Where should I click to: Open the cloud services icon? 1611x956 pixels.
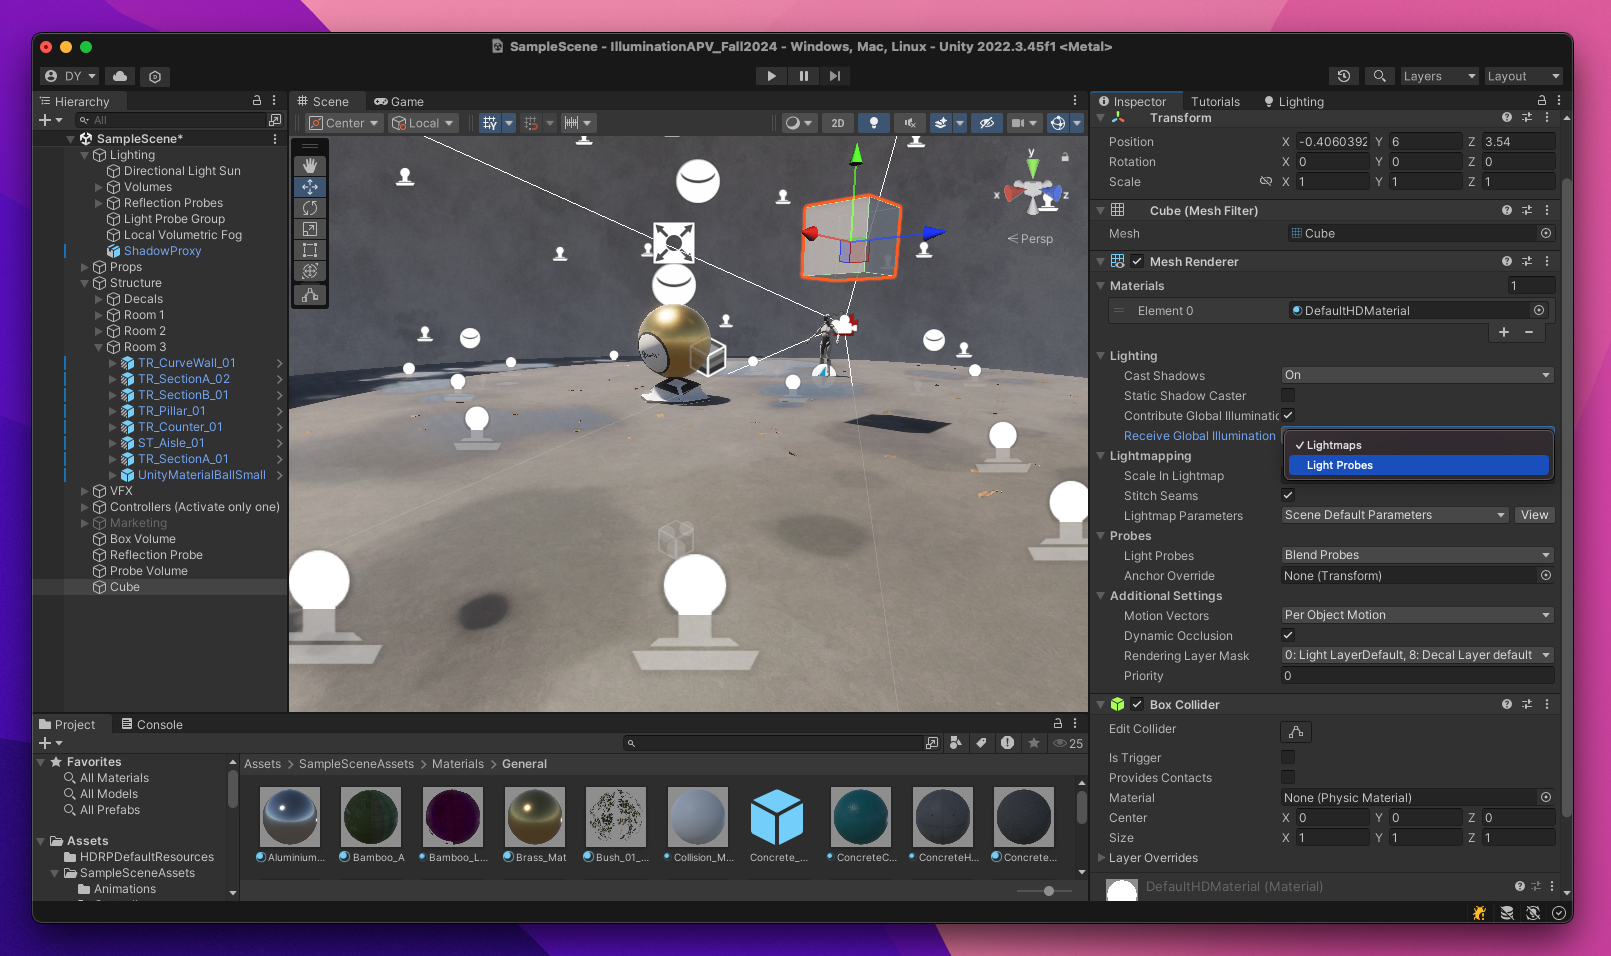[120, 76]
